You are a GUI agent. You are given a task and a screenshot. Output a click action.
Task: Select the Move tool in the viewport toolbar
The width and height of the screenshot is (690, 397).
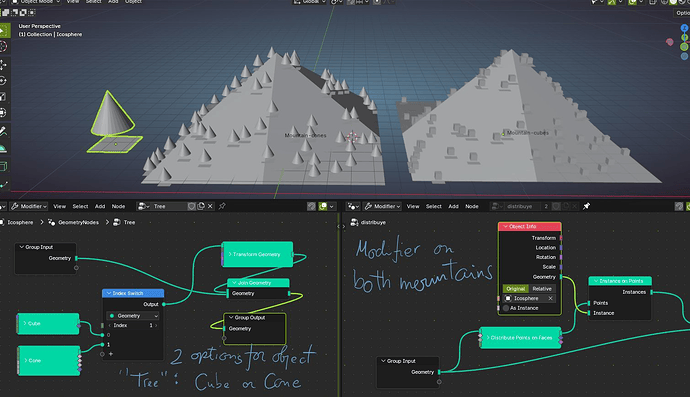click(x=3, y=65)
